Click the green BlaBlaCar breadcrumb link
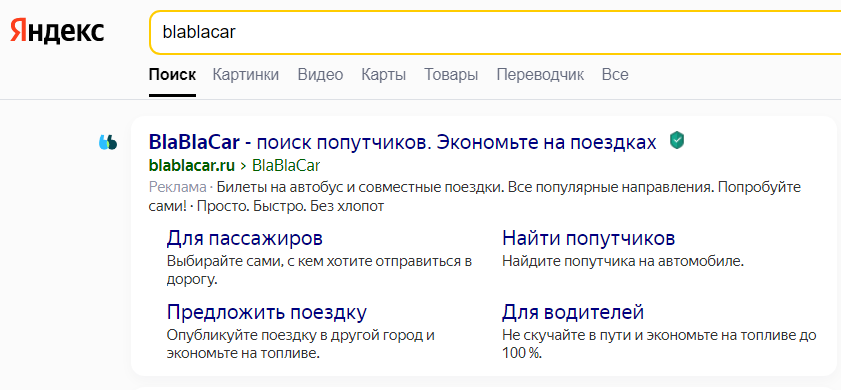Image resolution: width=841 pixels, height=390 pixels. (286, 165)
